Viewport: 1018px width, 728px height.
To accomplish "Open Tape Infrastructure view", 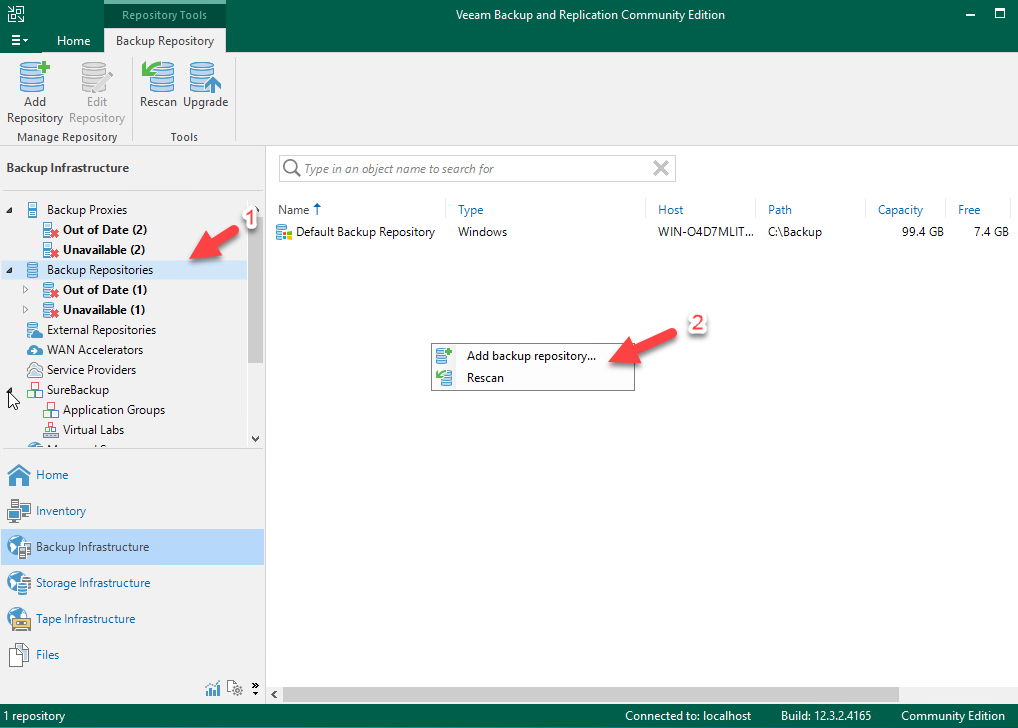I will (x=85, y=619).
